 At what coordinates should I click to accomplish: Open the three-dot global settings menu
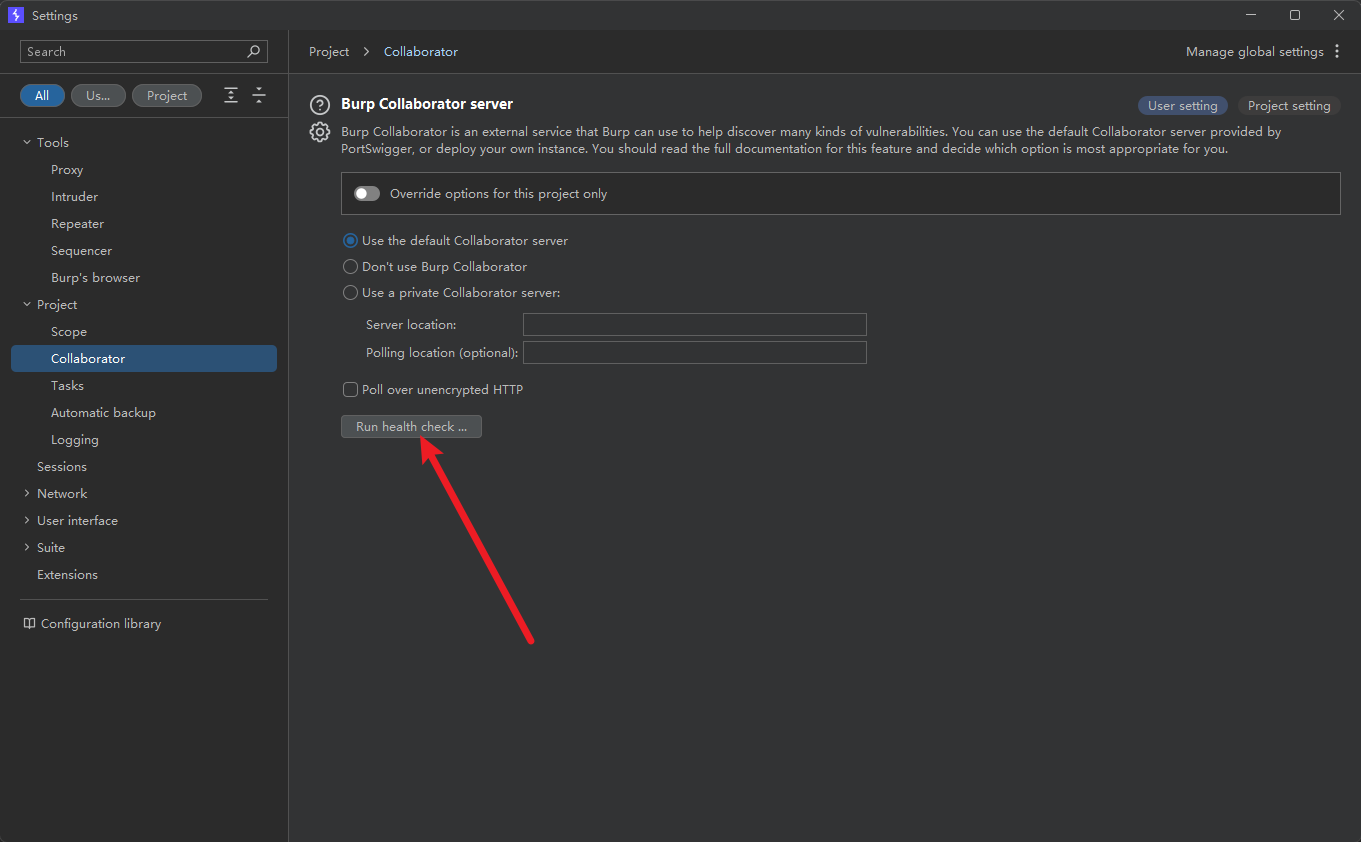[1337, 51]
